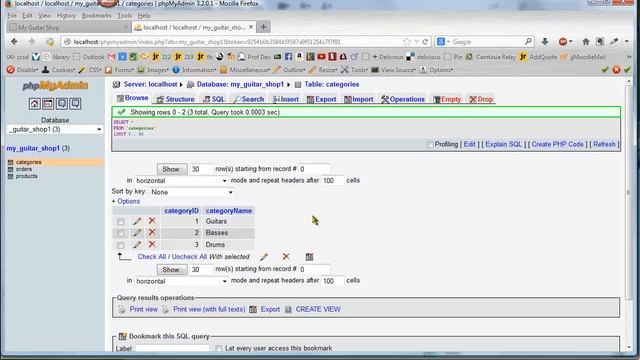Select checkbox for the Guitars row
The image size is (640, 360).
tap(120, 222)
